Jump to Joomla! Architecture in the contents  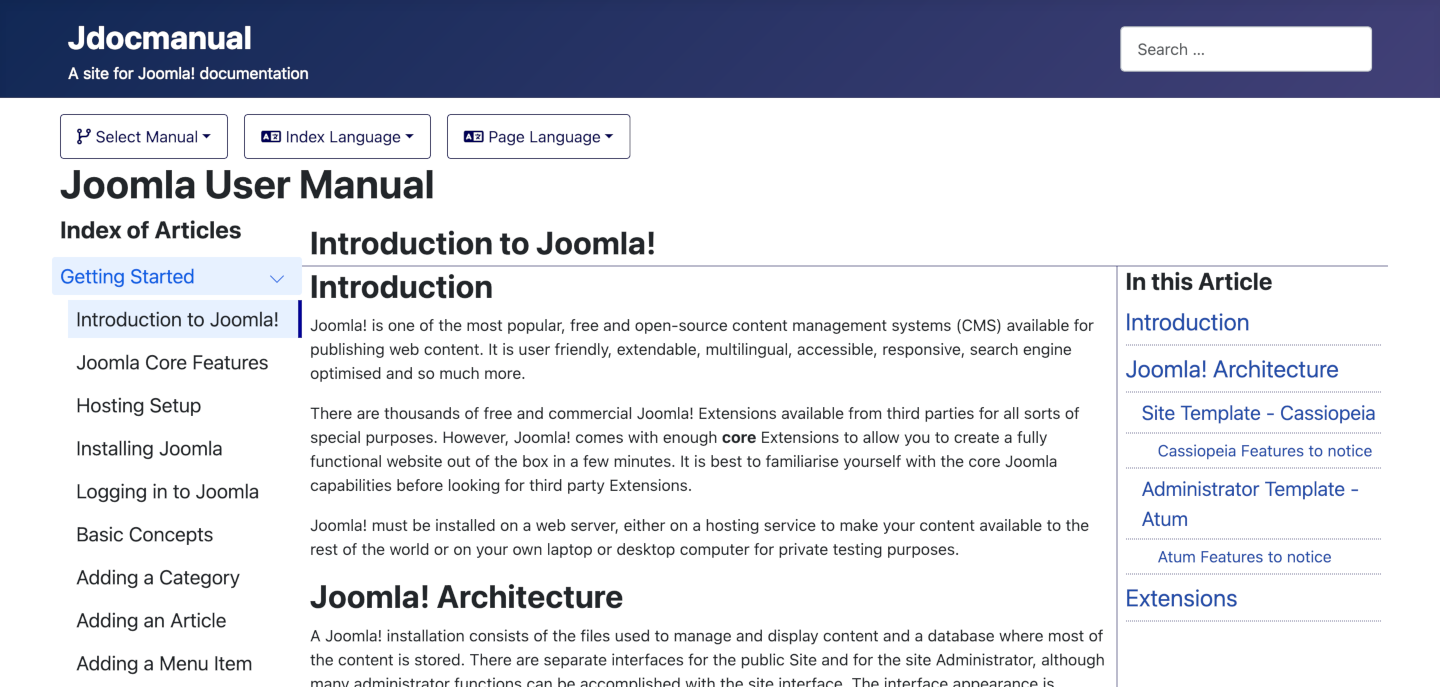point(1231,370)
